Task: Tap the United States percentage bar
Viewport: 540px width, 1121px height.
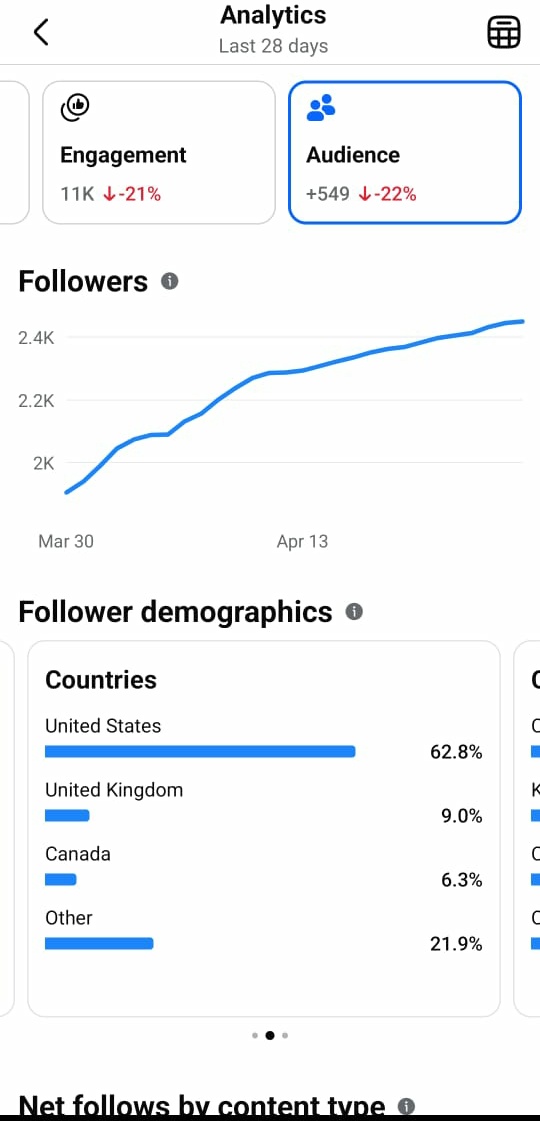Action: [200, 751]
